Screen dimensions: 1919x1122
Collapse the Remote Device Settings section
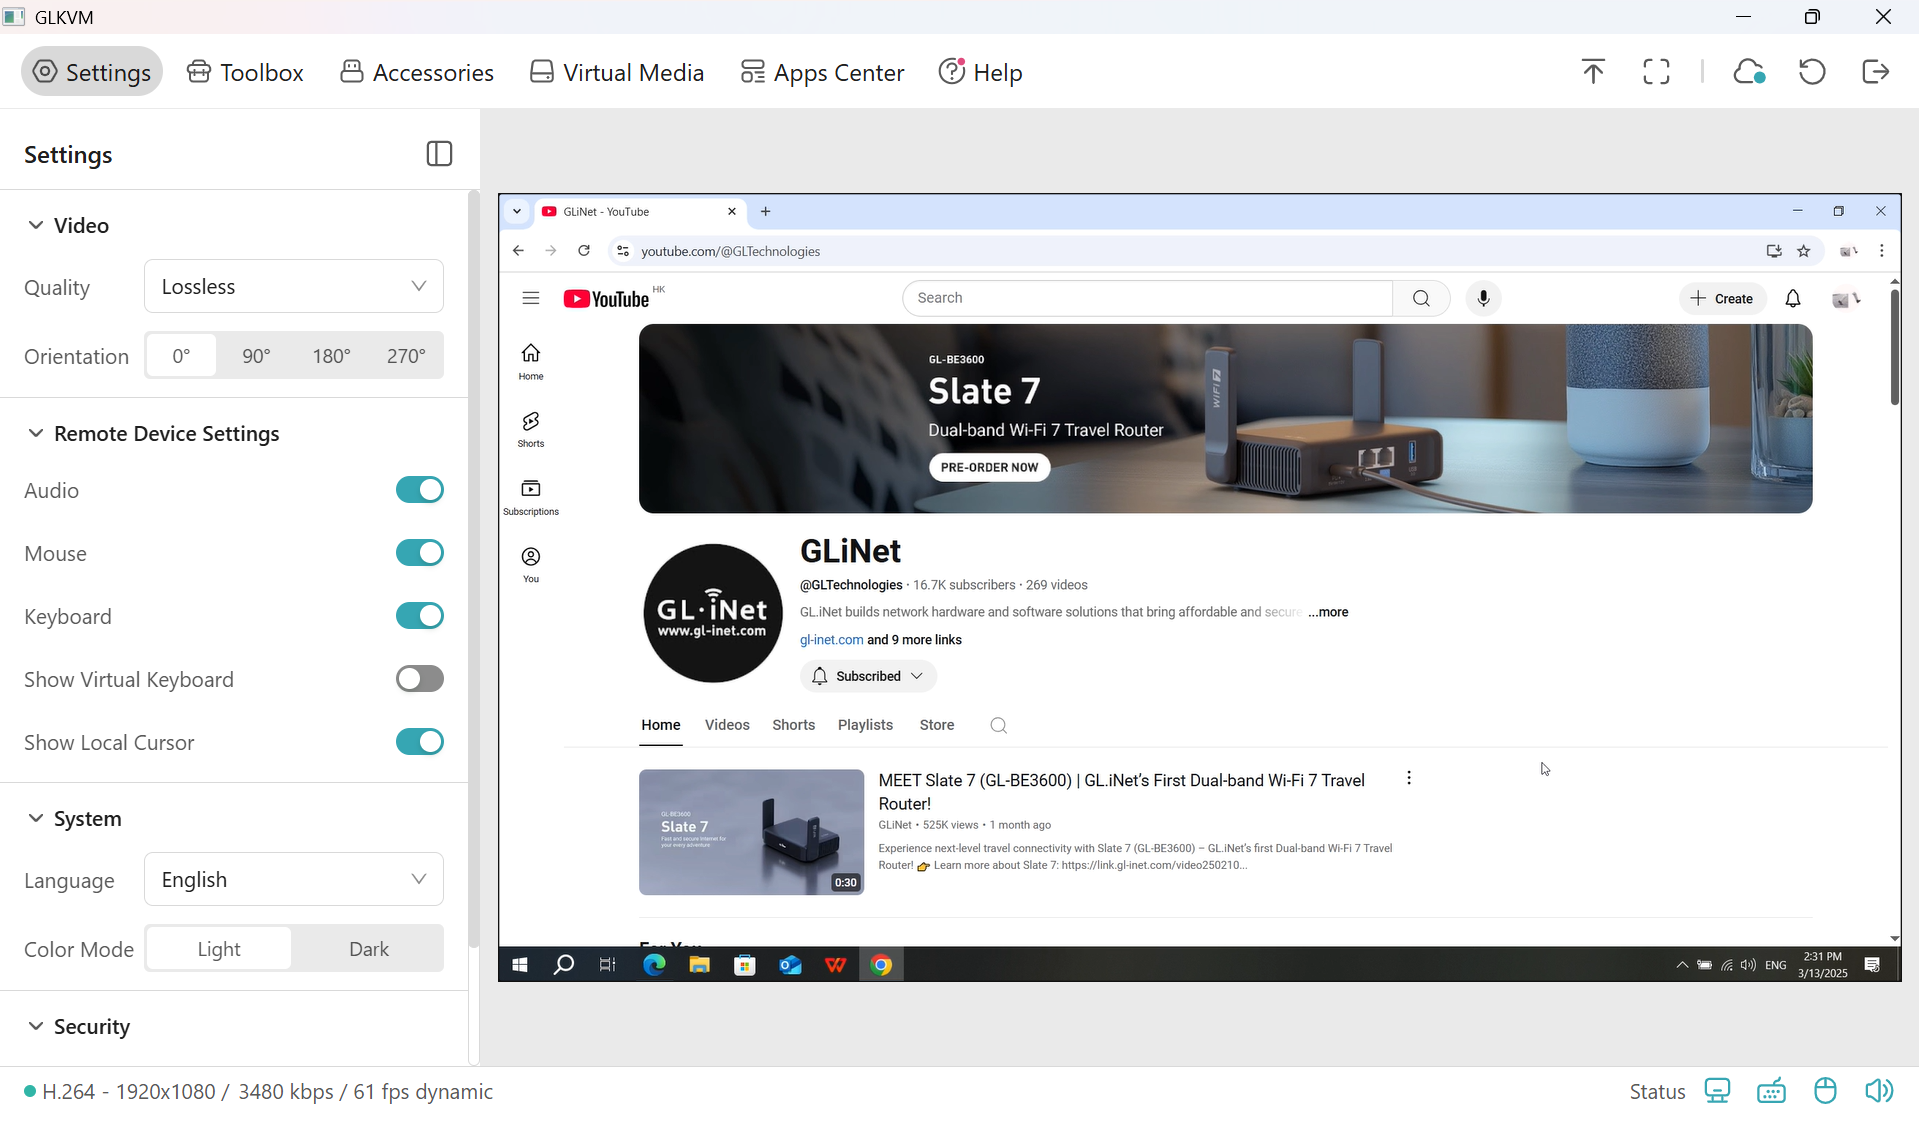pos(36,433)
